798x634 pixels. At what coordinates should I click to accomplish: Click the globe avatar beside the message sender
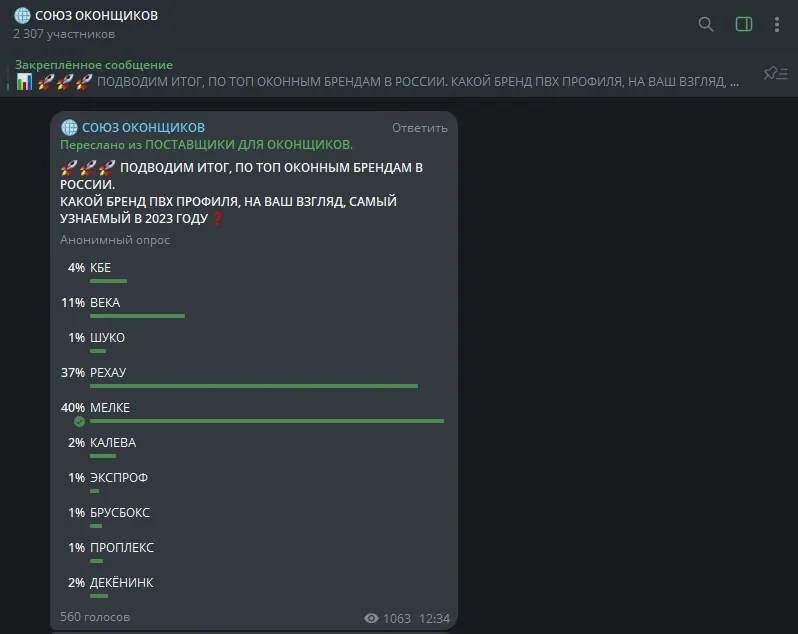coord(69,127)
